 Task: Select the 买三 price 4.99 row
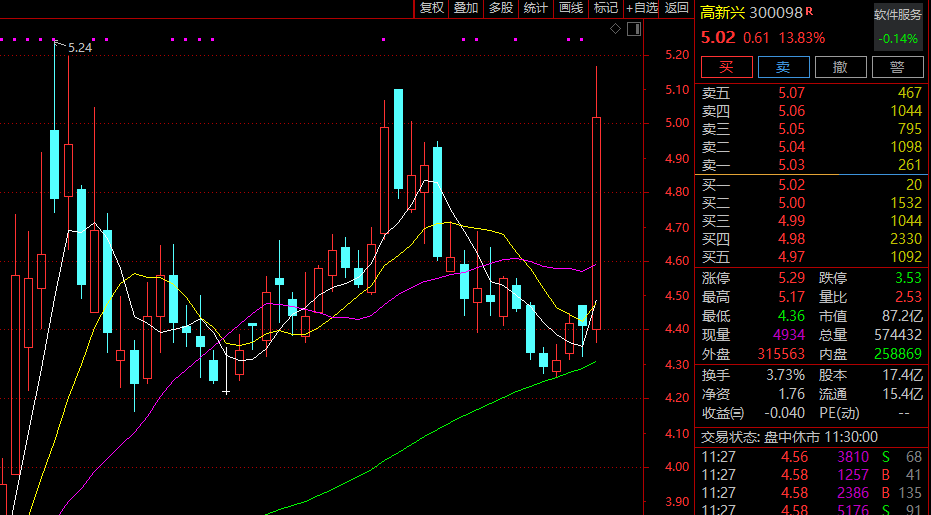(812, 221)
